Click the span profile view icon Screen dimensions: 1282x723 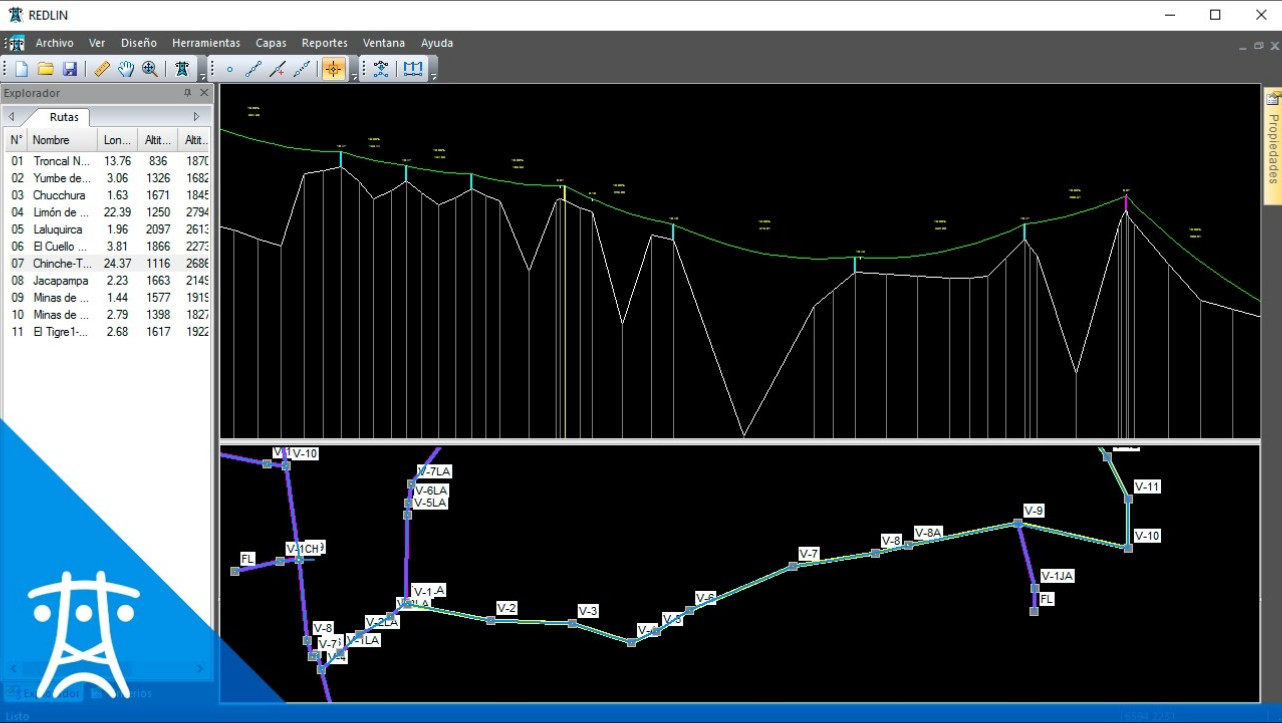(x=412, y=69)
